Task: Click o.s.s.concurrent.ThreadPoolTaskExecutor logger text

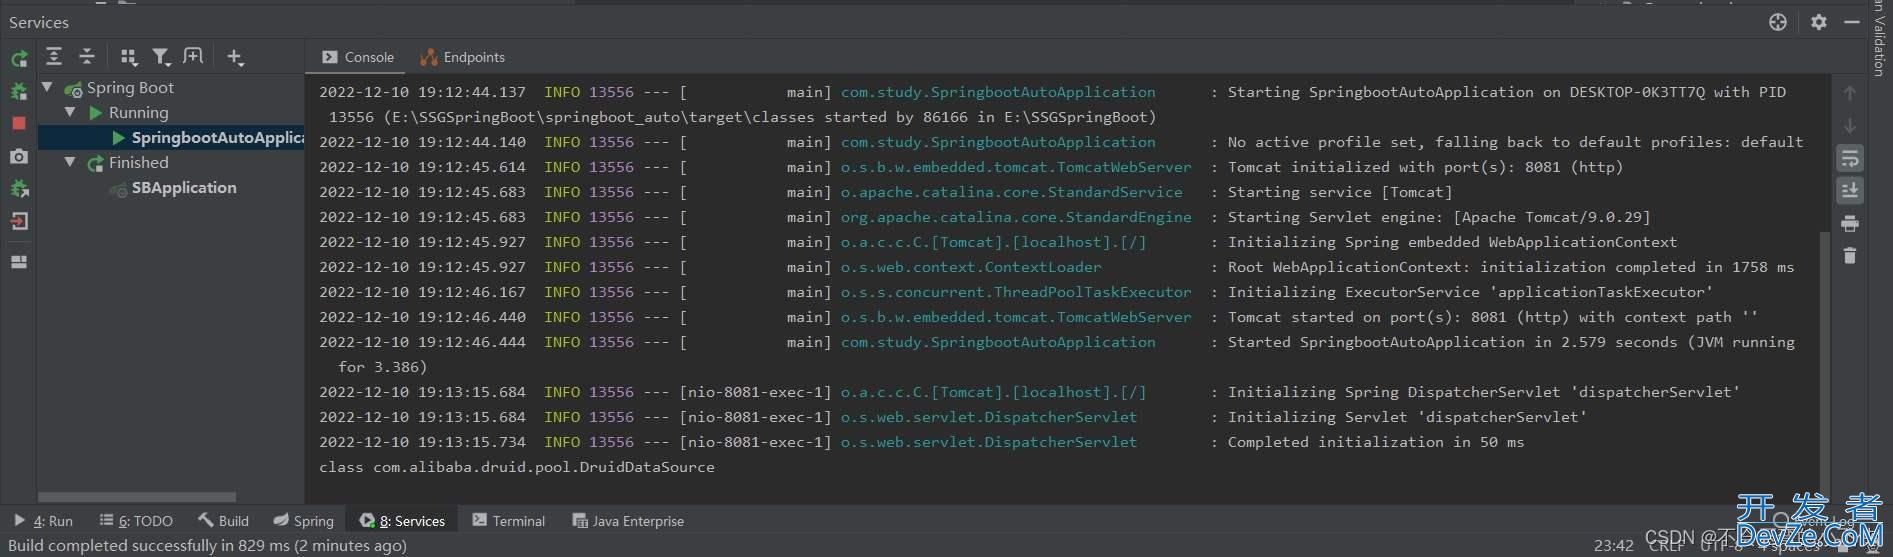Action: tap(1016, 292)
